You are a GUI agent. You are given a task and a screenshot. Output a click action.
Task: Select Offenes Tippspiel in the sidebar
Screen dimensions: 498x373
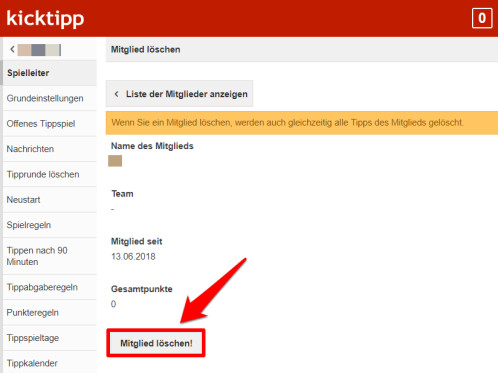coord(50,124)
